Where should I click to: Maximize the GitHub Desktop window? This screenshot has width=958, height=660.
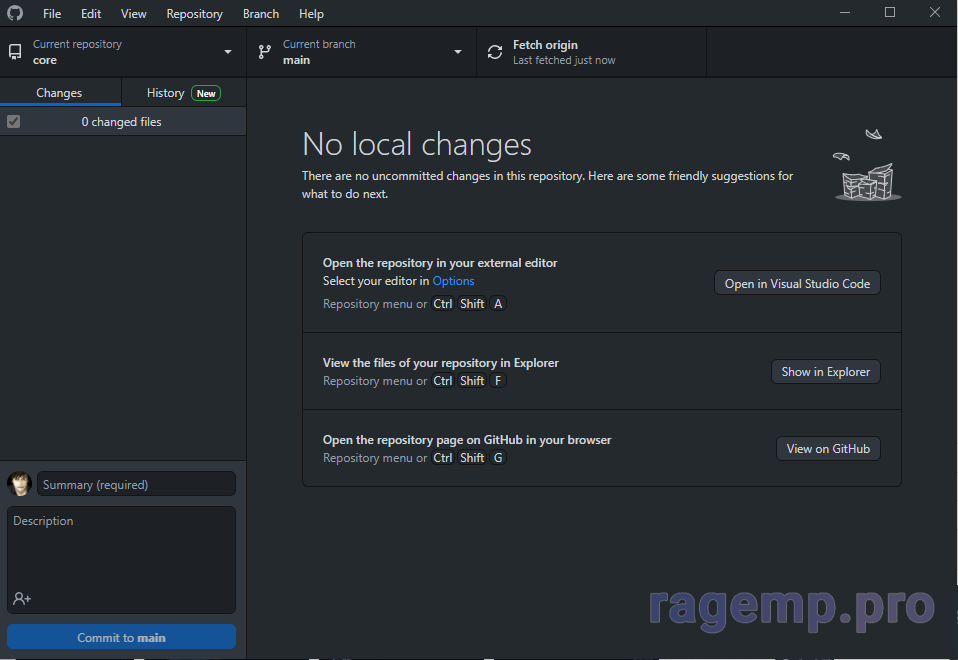pos(890,12)
